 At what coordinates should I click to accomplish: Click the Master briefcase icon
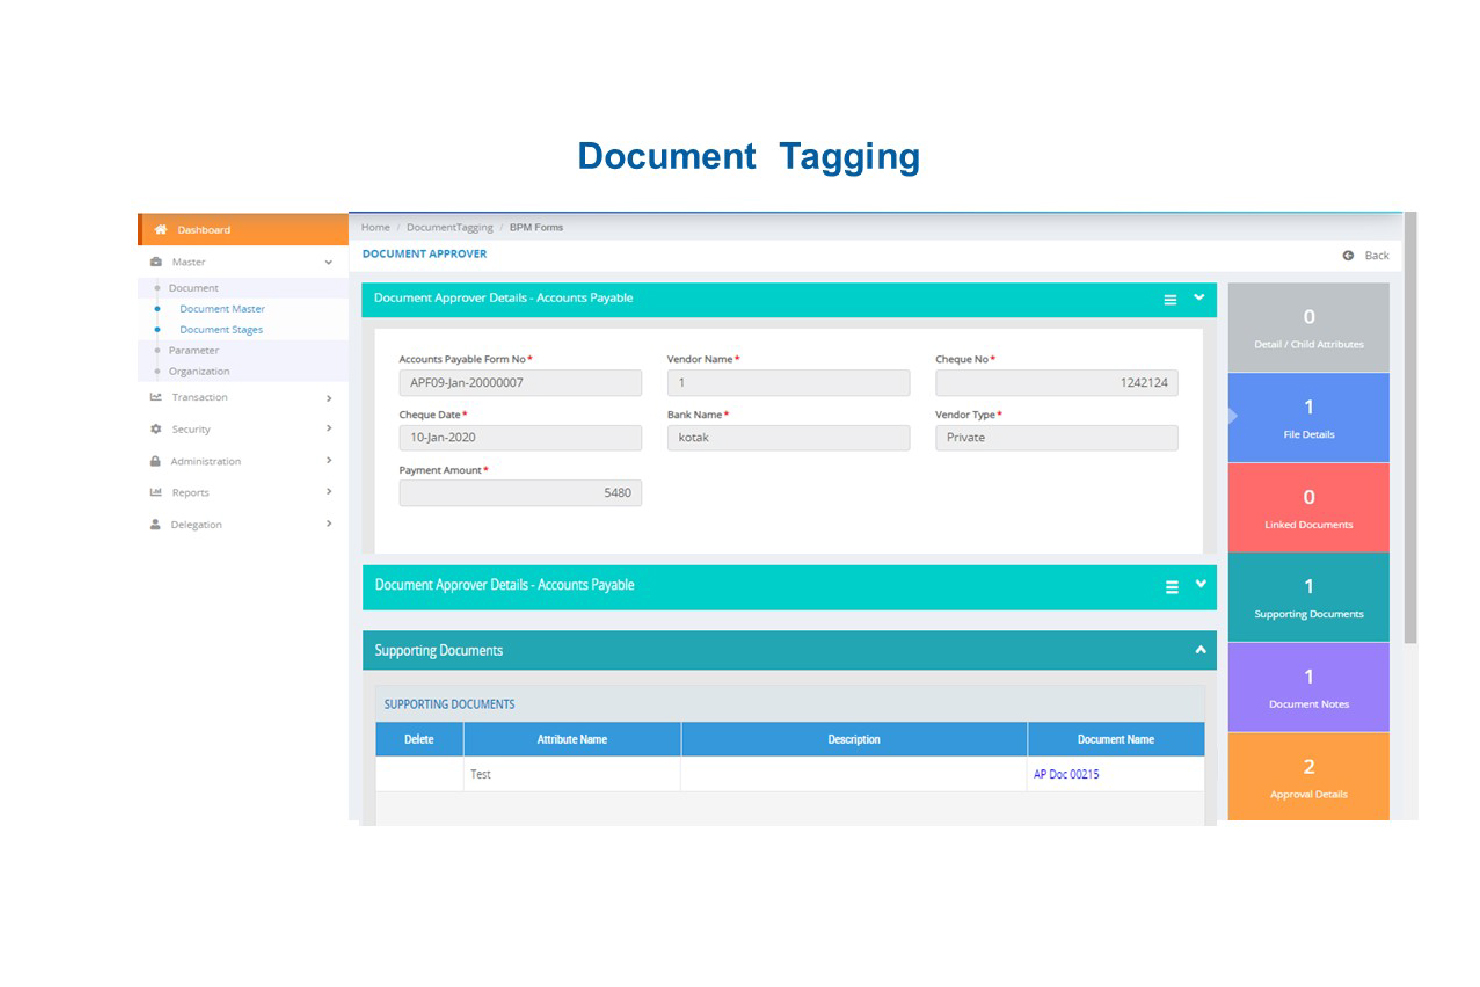156,262
